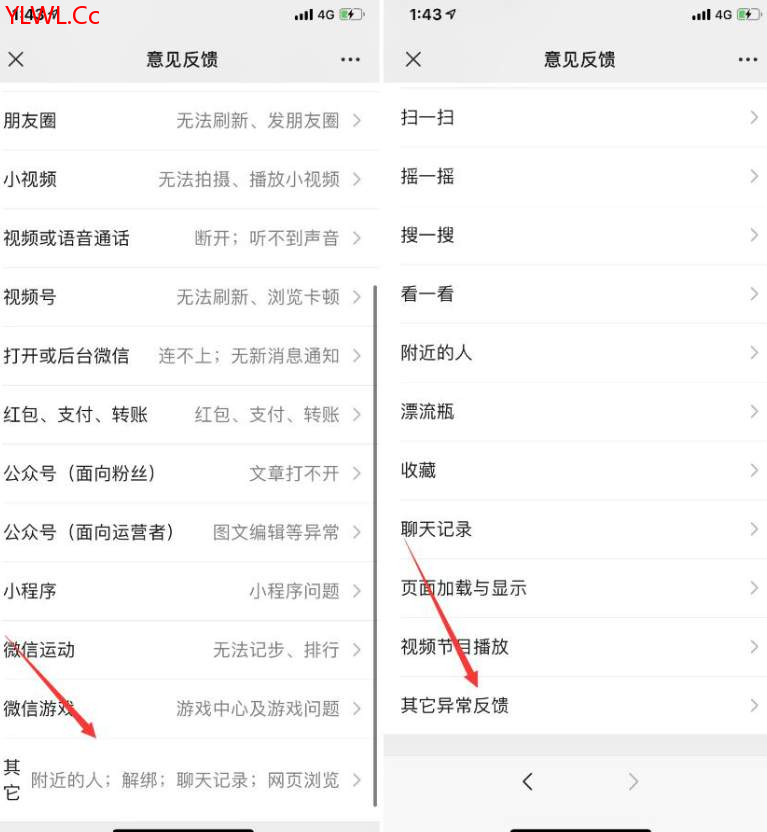Open 其它异常反馈 item
The height and width of the screenshot is (832, 767).
[576, 706]
